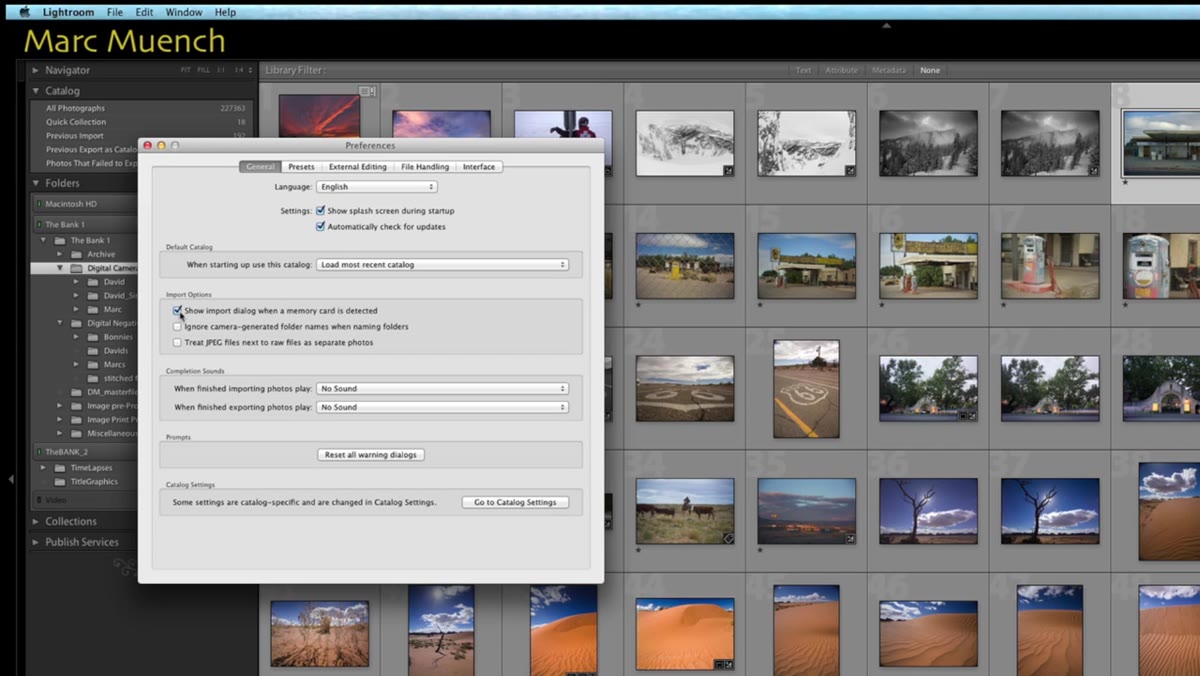Enable Ignore camera-generated folder names
Image resolution: width=1200 pixels, height=676 pixels.
(177, 327)
